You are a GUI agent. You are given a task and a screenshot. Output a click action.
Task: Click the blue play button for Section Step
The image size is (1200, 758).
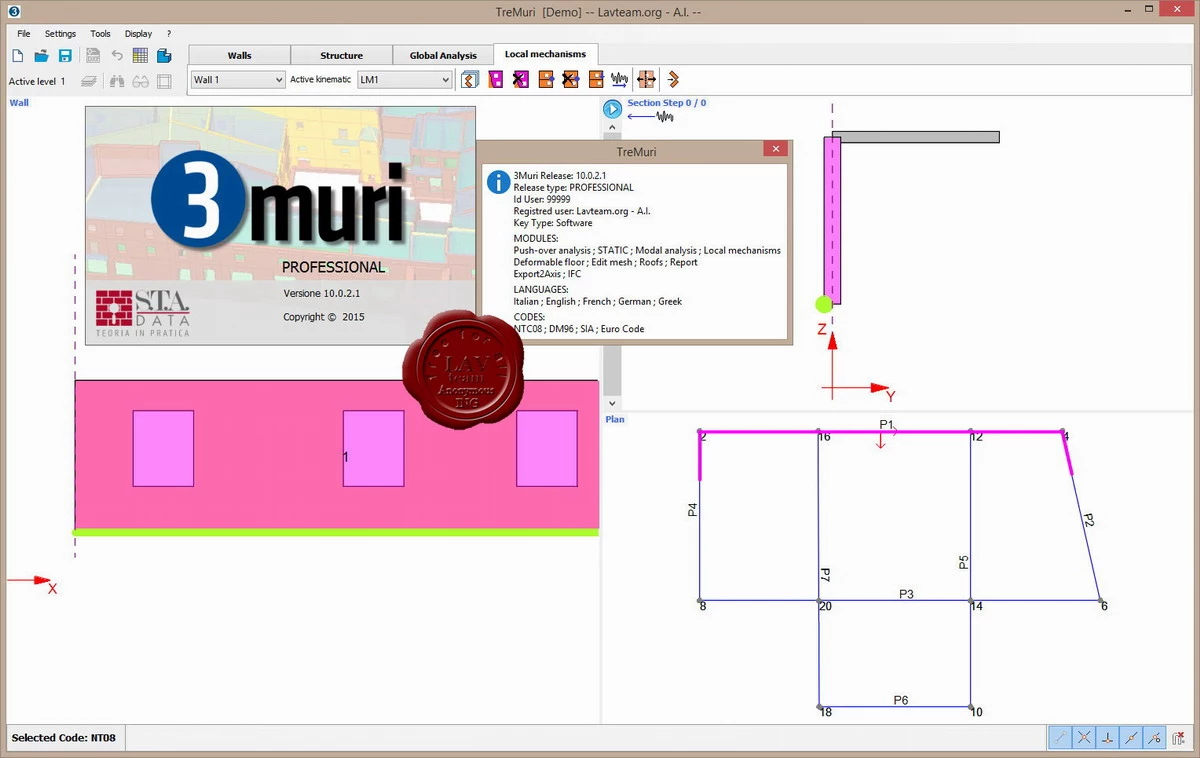(613, 109)
